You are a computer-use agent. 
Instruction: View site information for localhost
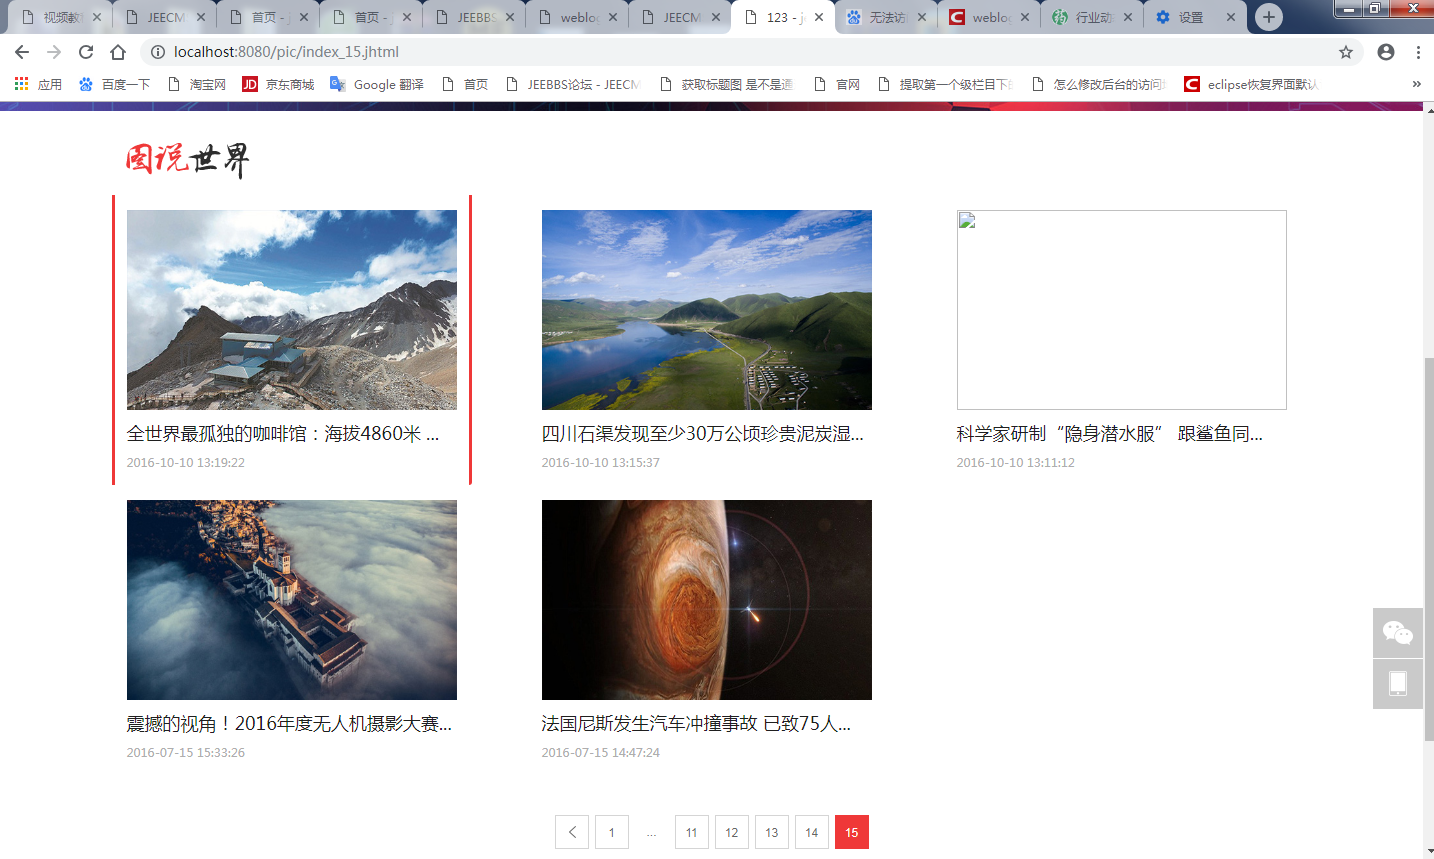(x=157, y=52)
